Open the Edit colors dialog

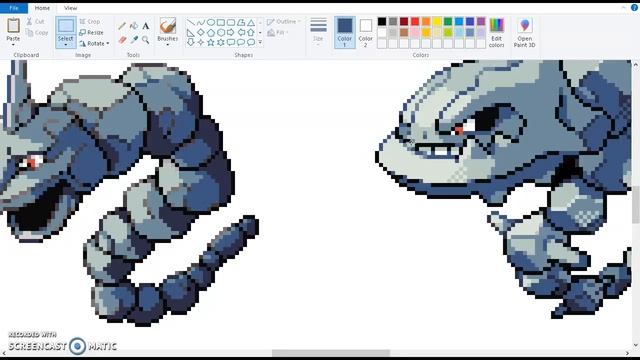pyautogui.click(x=496, y=33)
